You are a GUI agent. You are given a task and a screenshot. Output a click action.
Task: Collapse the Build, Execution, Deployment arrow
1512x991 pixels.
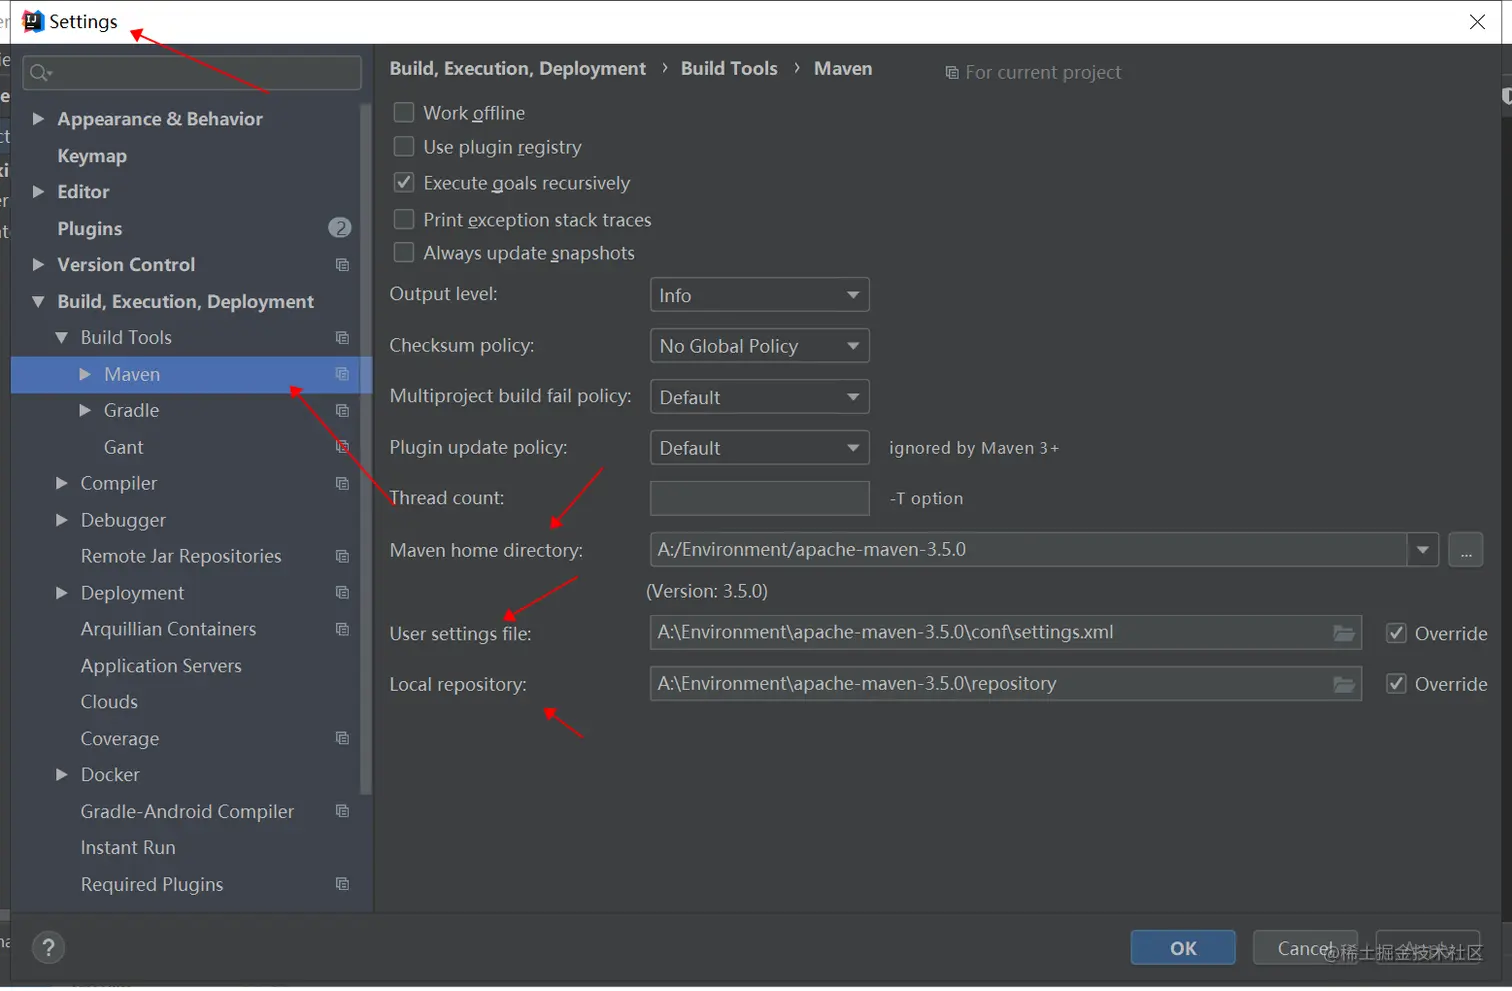pos(38,301)
